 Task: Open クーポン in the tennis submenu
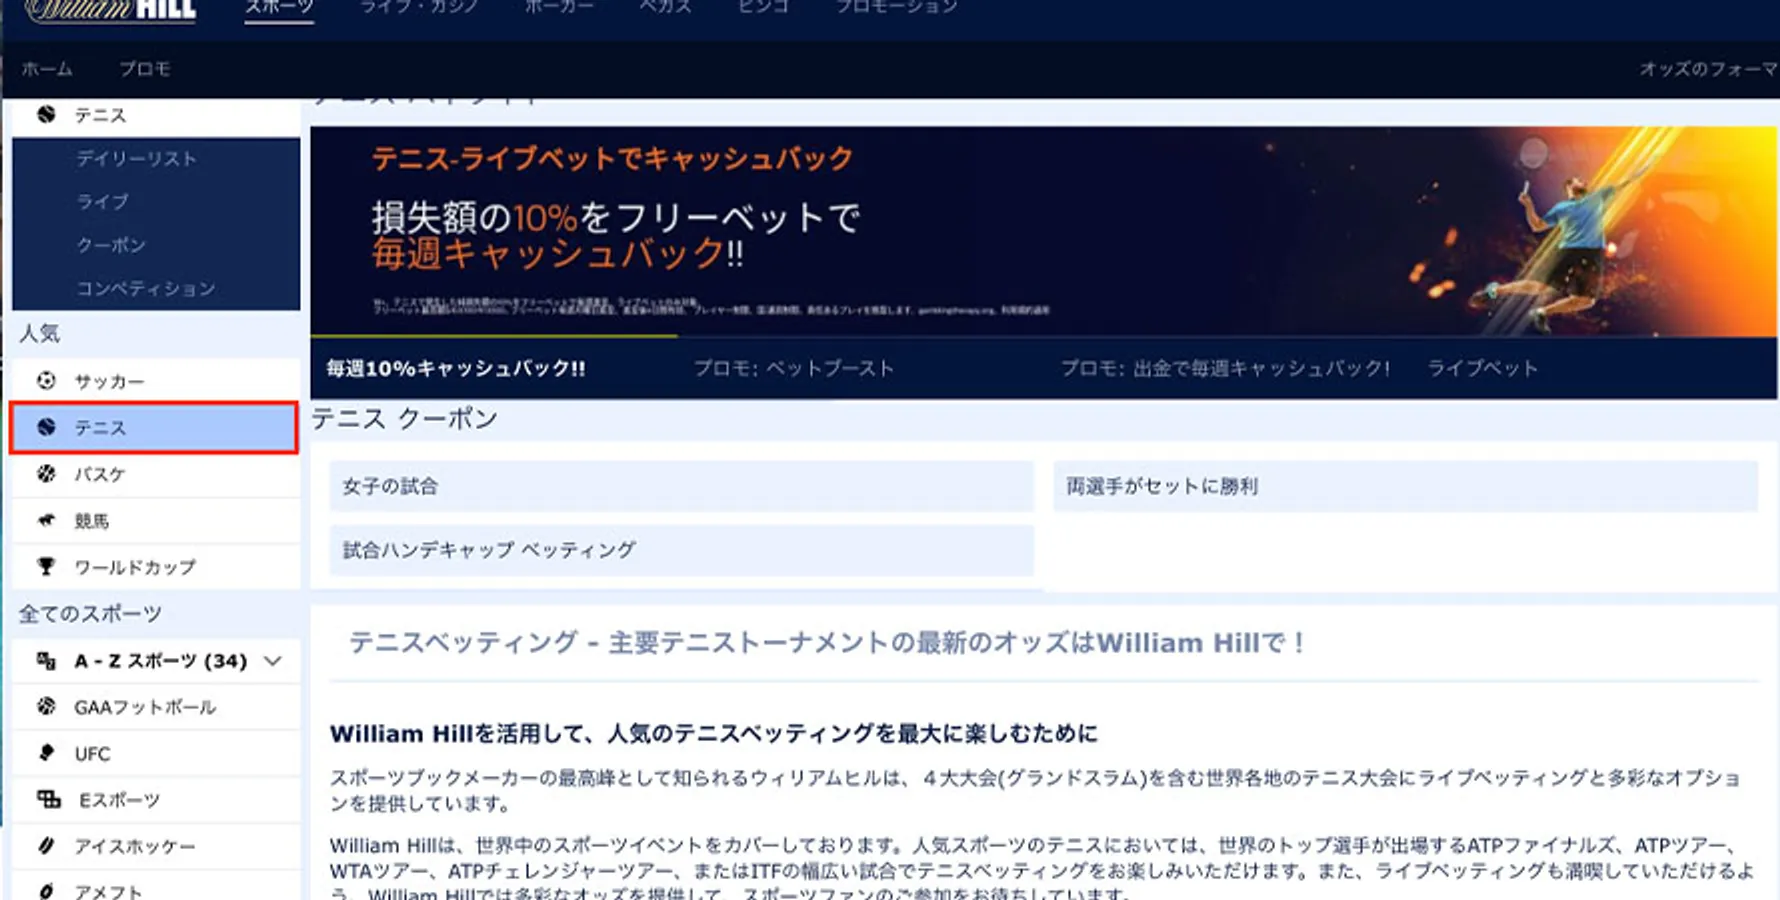coord(111,245)
